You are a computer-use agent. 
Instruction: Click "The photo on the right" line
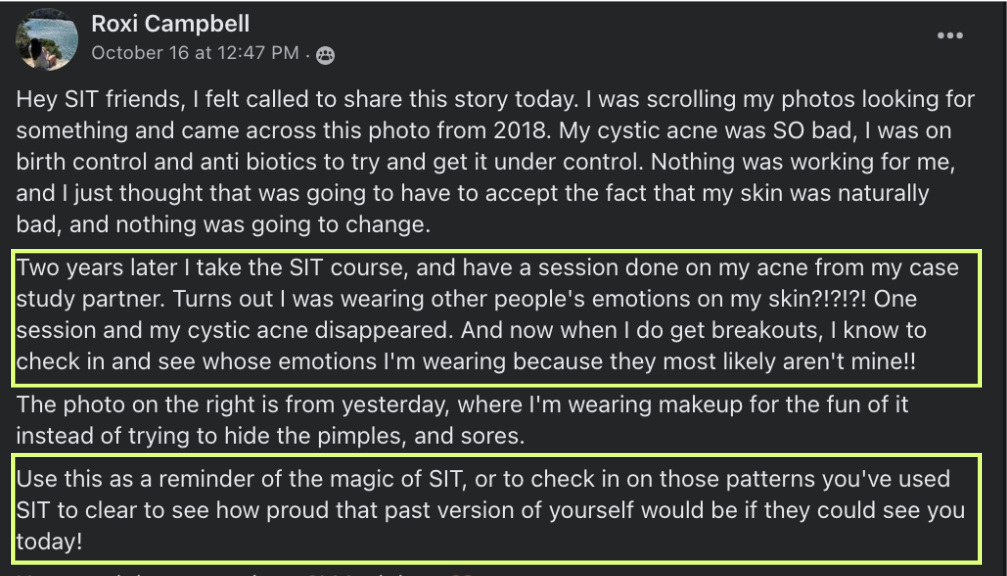(460, 405)
